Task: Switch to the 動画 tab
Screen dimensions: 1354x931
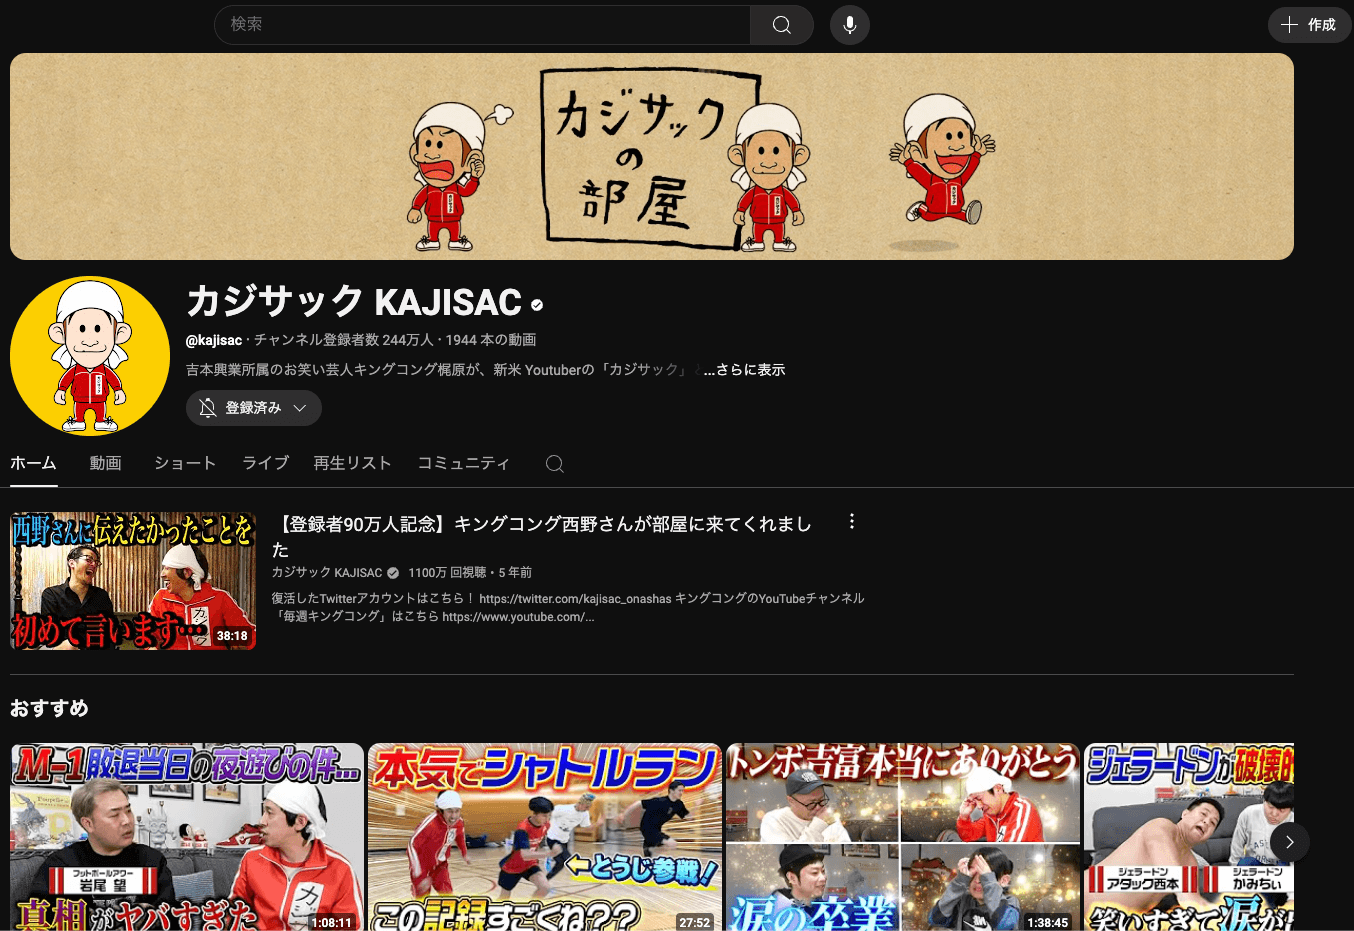Action: 105,463
